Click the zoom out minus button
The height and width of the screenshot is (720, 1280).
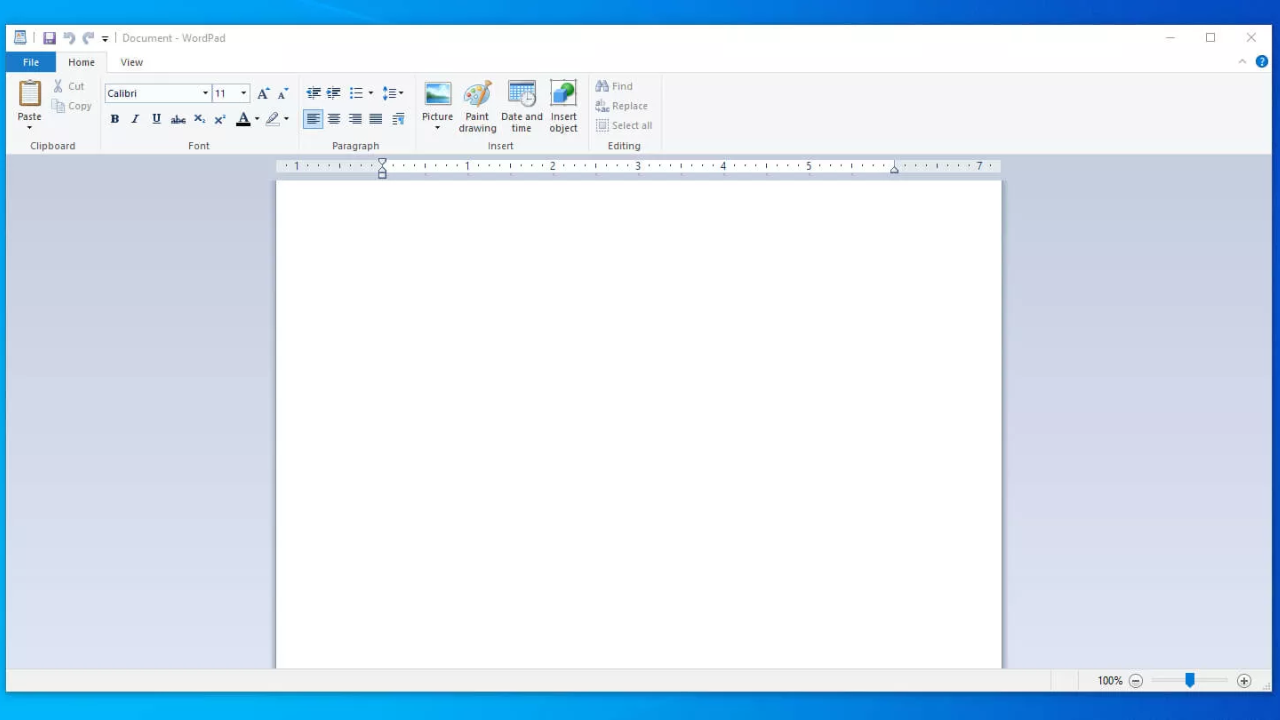coord(1136,681)
